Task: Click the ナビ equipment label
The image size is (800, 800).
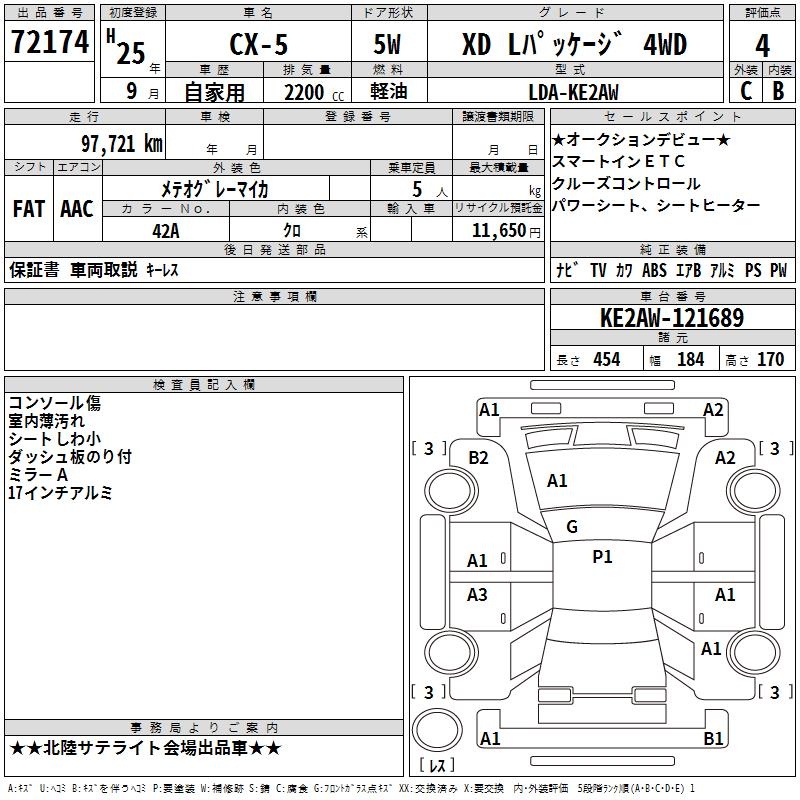Action: click(x=567, y=270)
